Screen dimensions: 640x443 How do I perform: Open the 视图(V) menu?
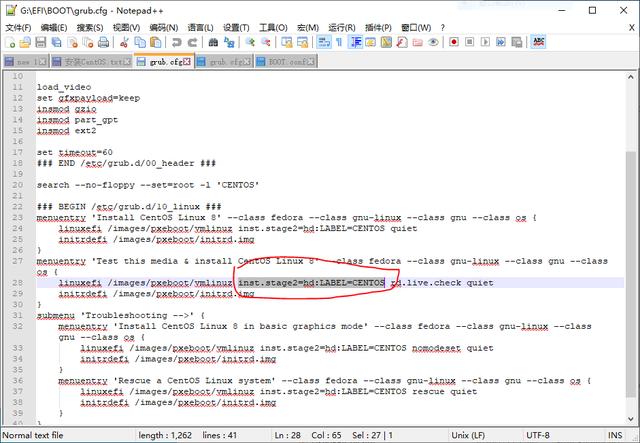[126, 28]
